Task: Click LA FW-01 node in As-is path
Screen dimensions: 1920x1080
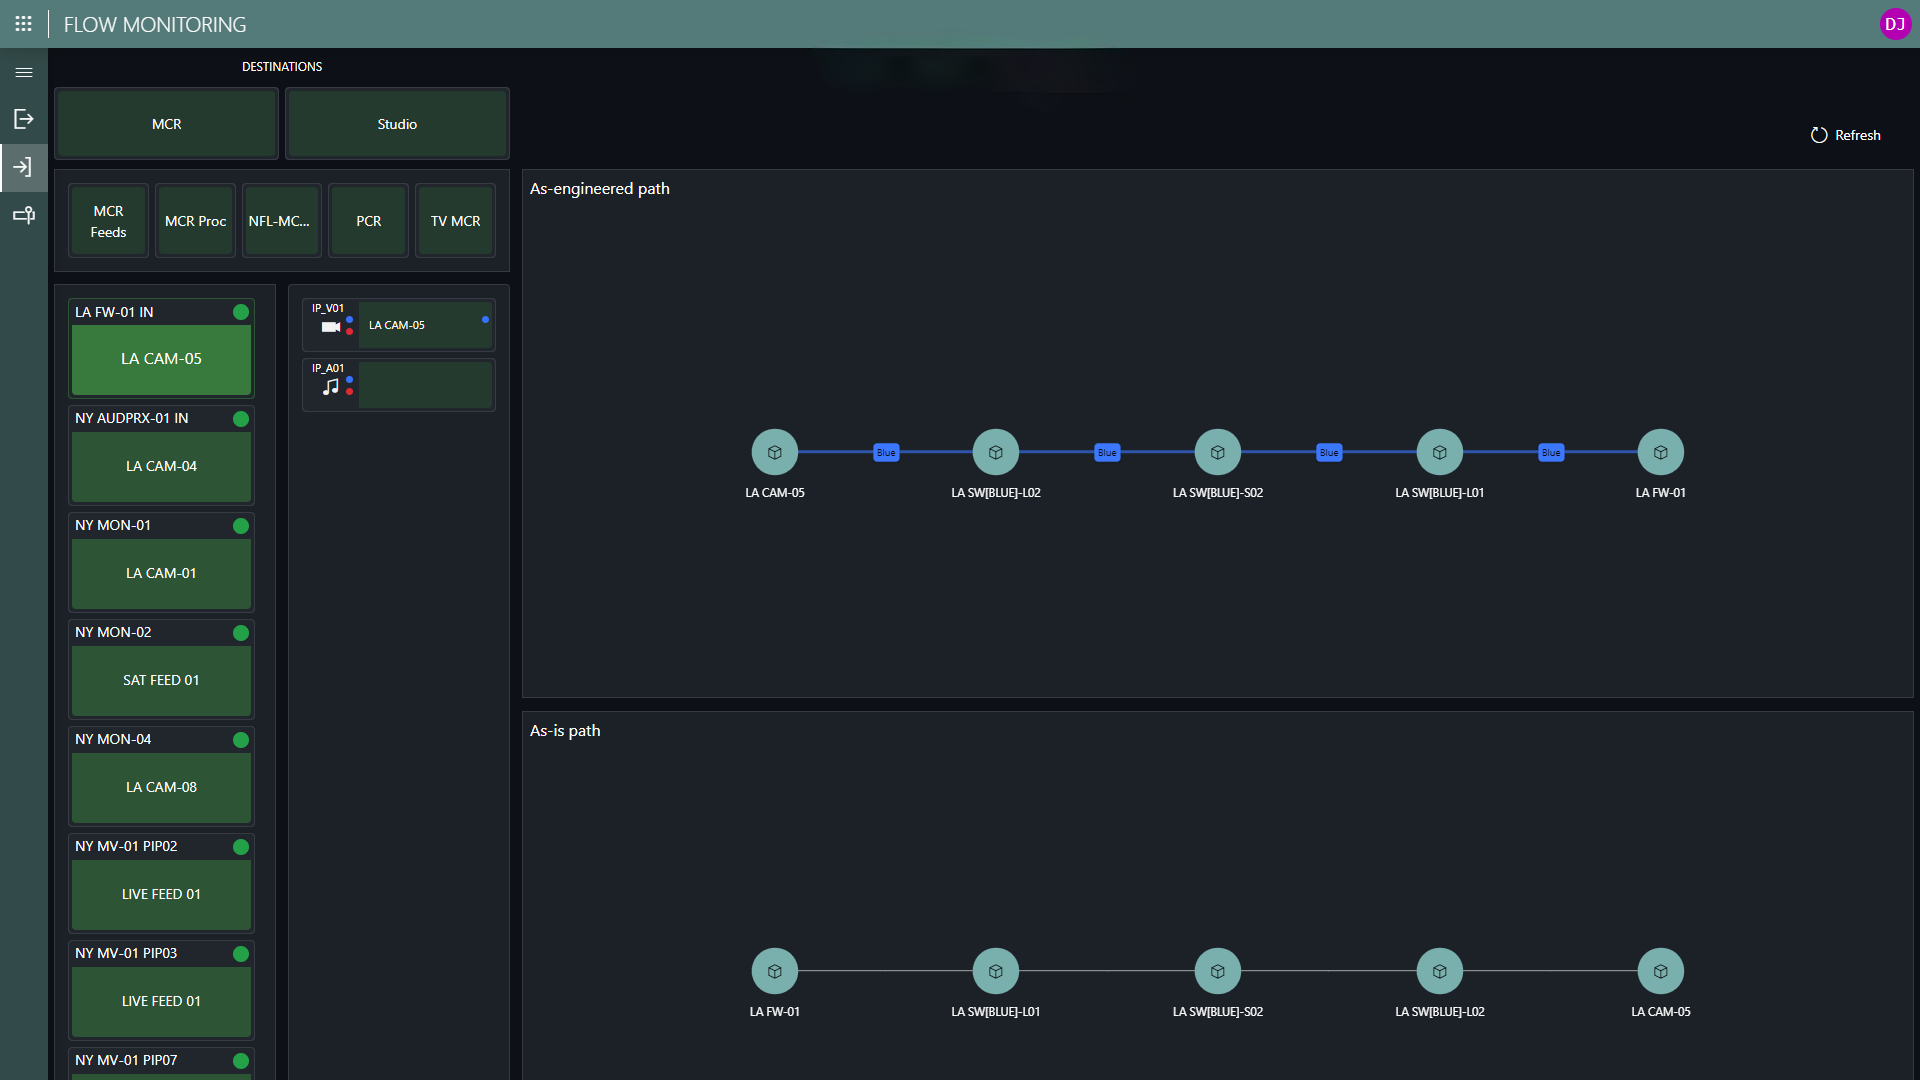Action: (775, 971)
